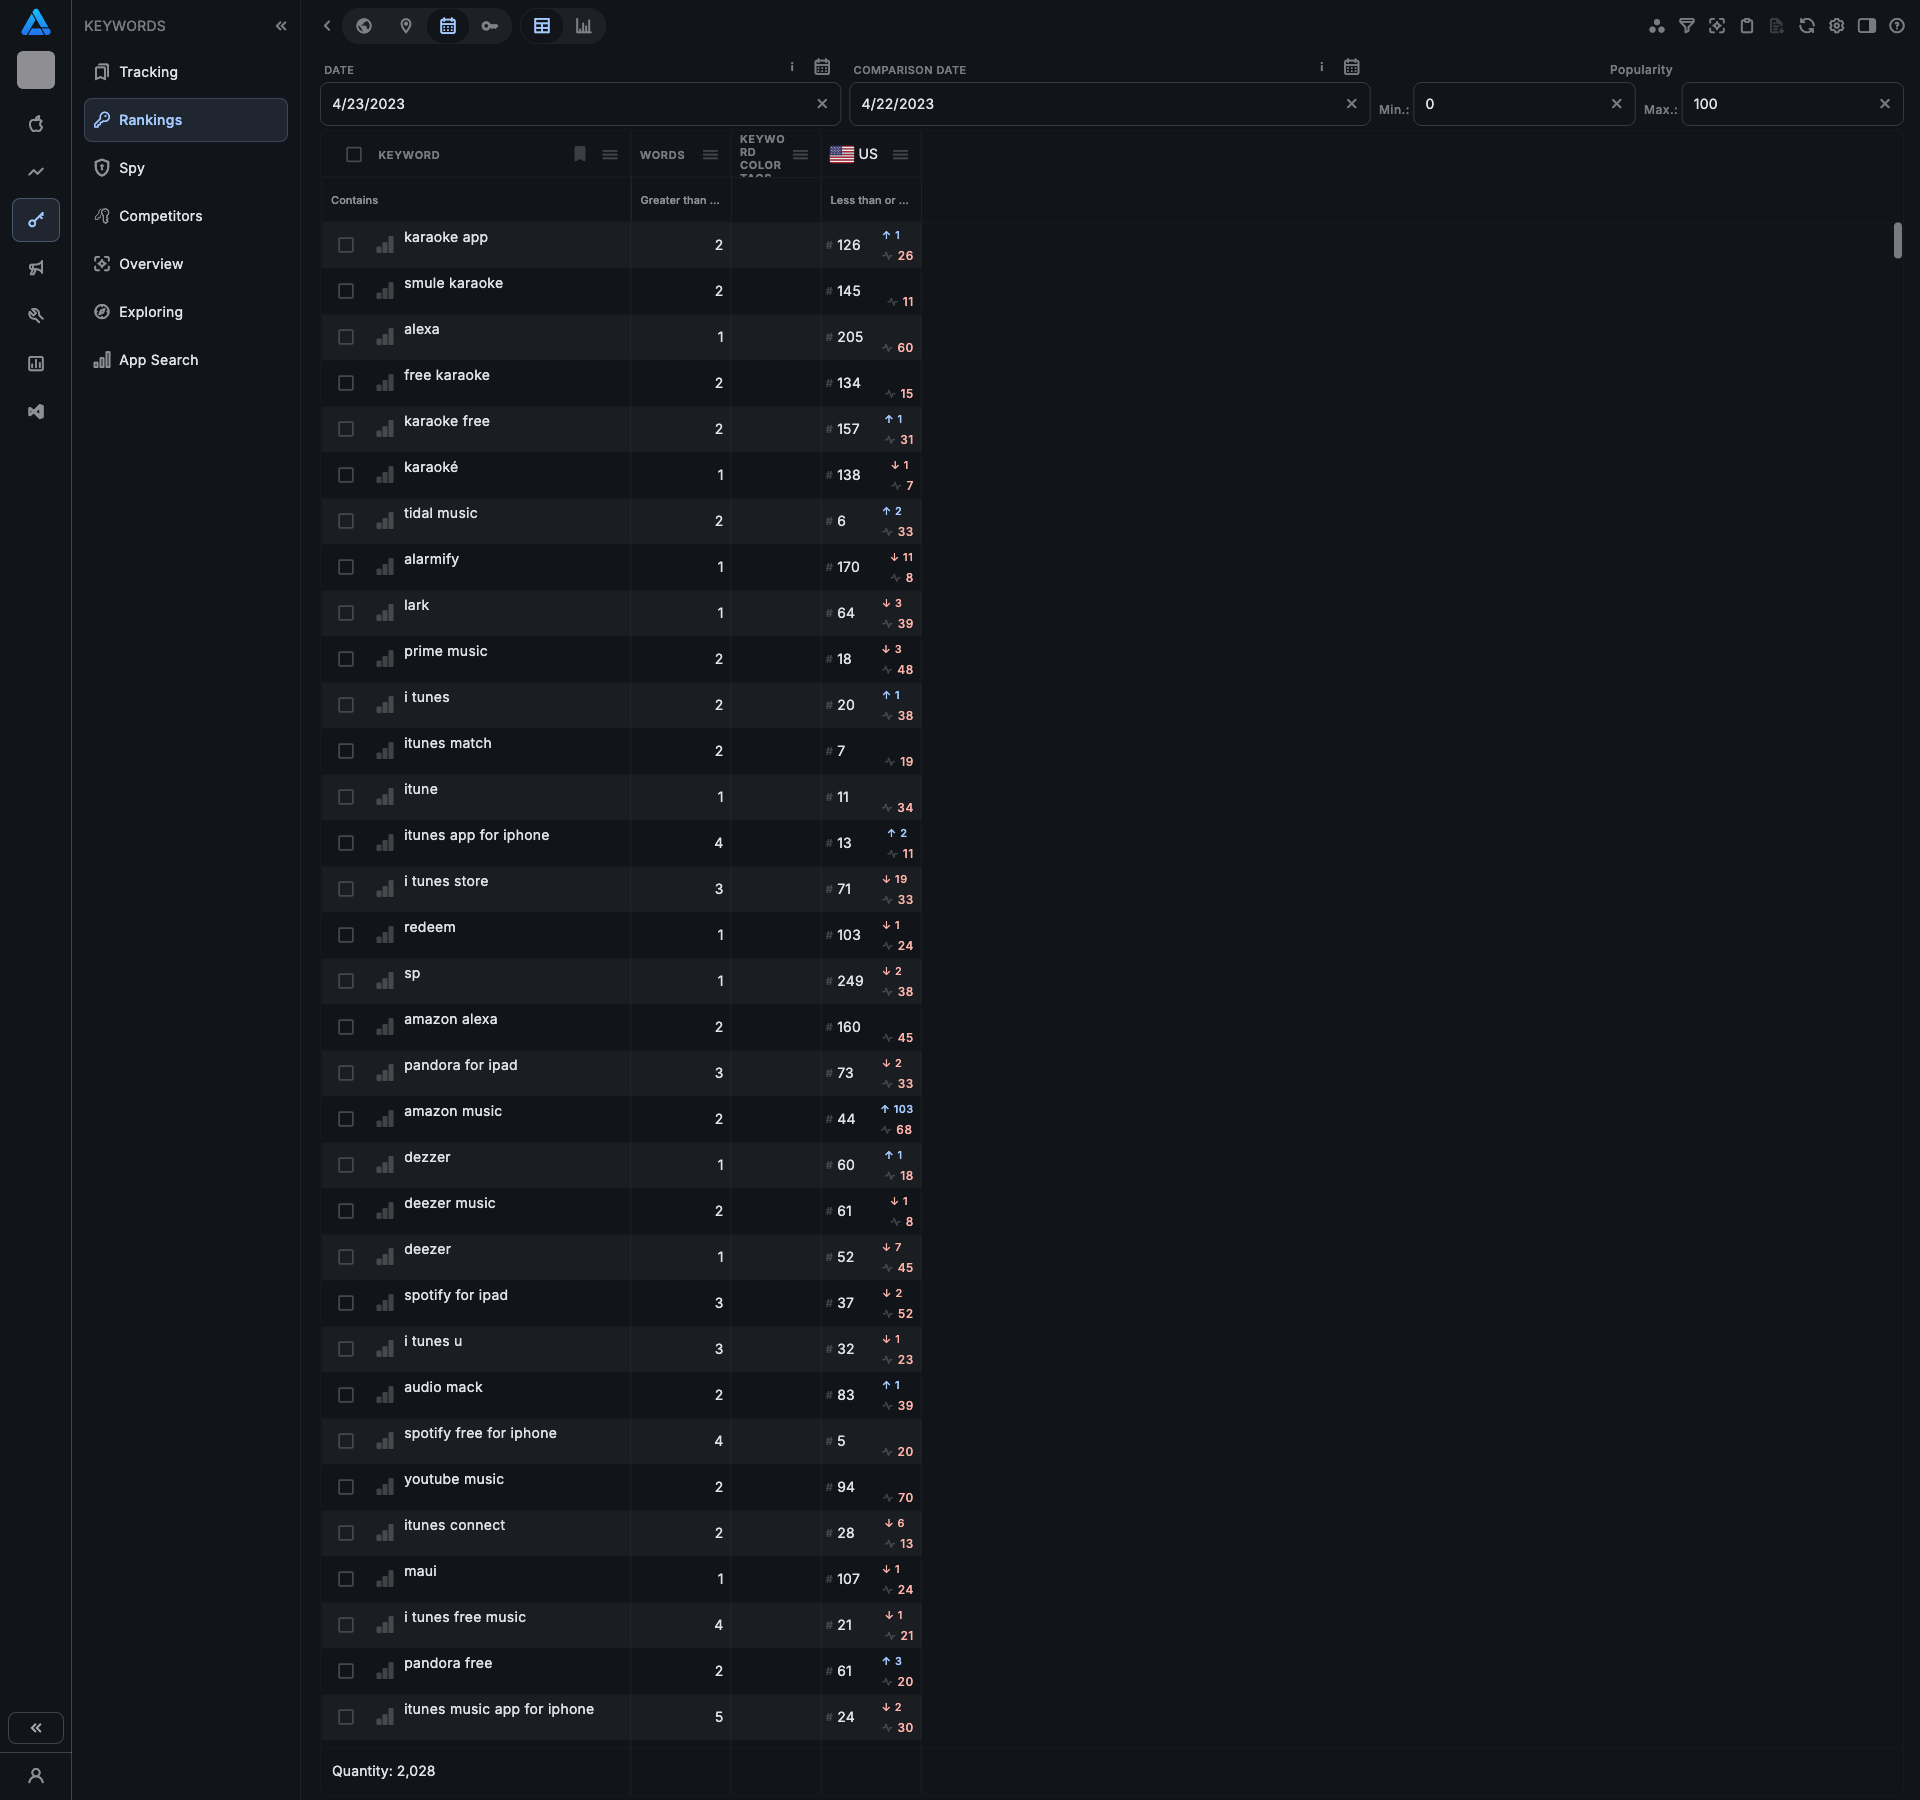The width and height of the screenshot is (1920, 1800).
Task: Click the globe icon in toolbar
Action: (364, 26)
